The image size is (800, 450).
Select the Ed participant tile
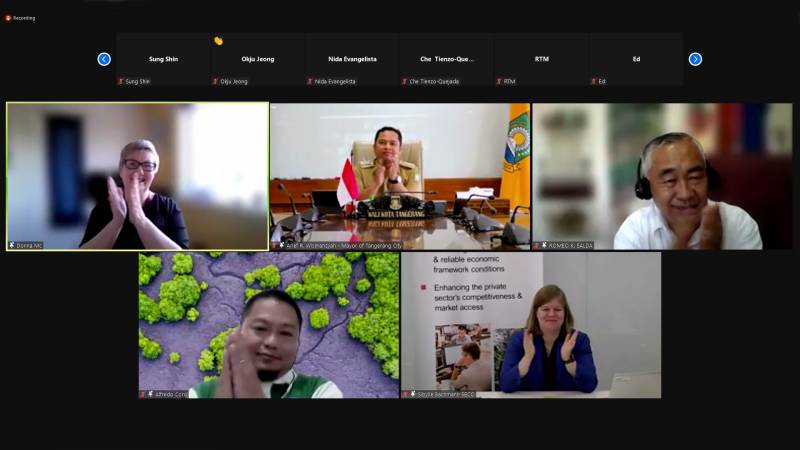tap(636, 59)
